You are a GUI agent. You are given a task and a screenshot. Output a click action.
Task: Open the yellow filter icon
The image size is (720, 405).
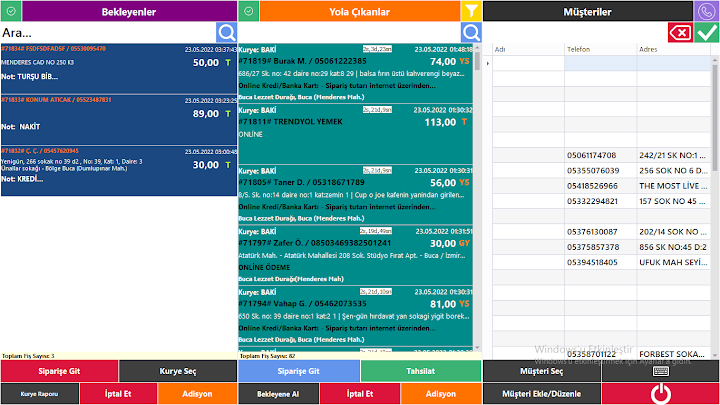(x=471, y=11)
